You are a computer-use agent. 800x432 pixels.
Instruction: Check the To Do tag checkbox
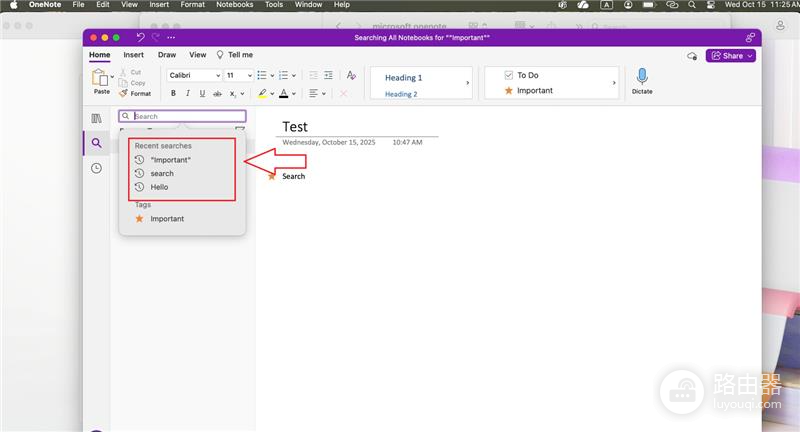point(508,75)
